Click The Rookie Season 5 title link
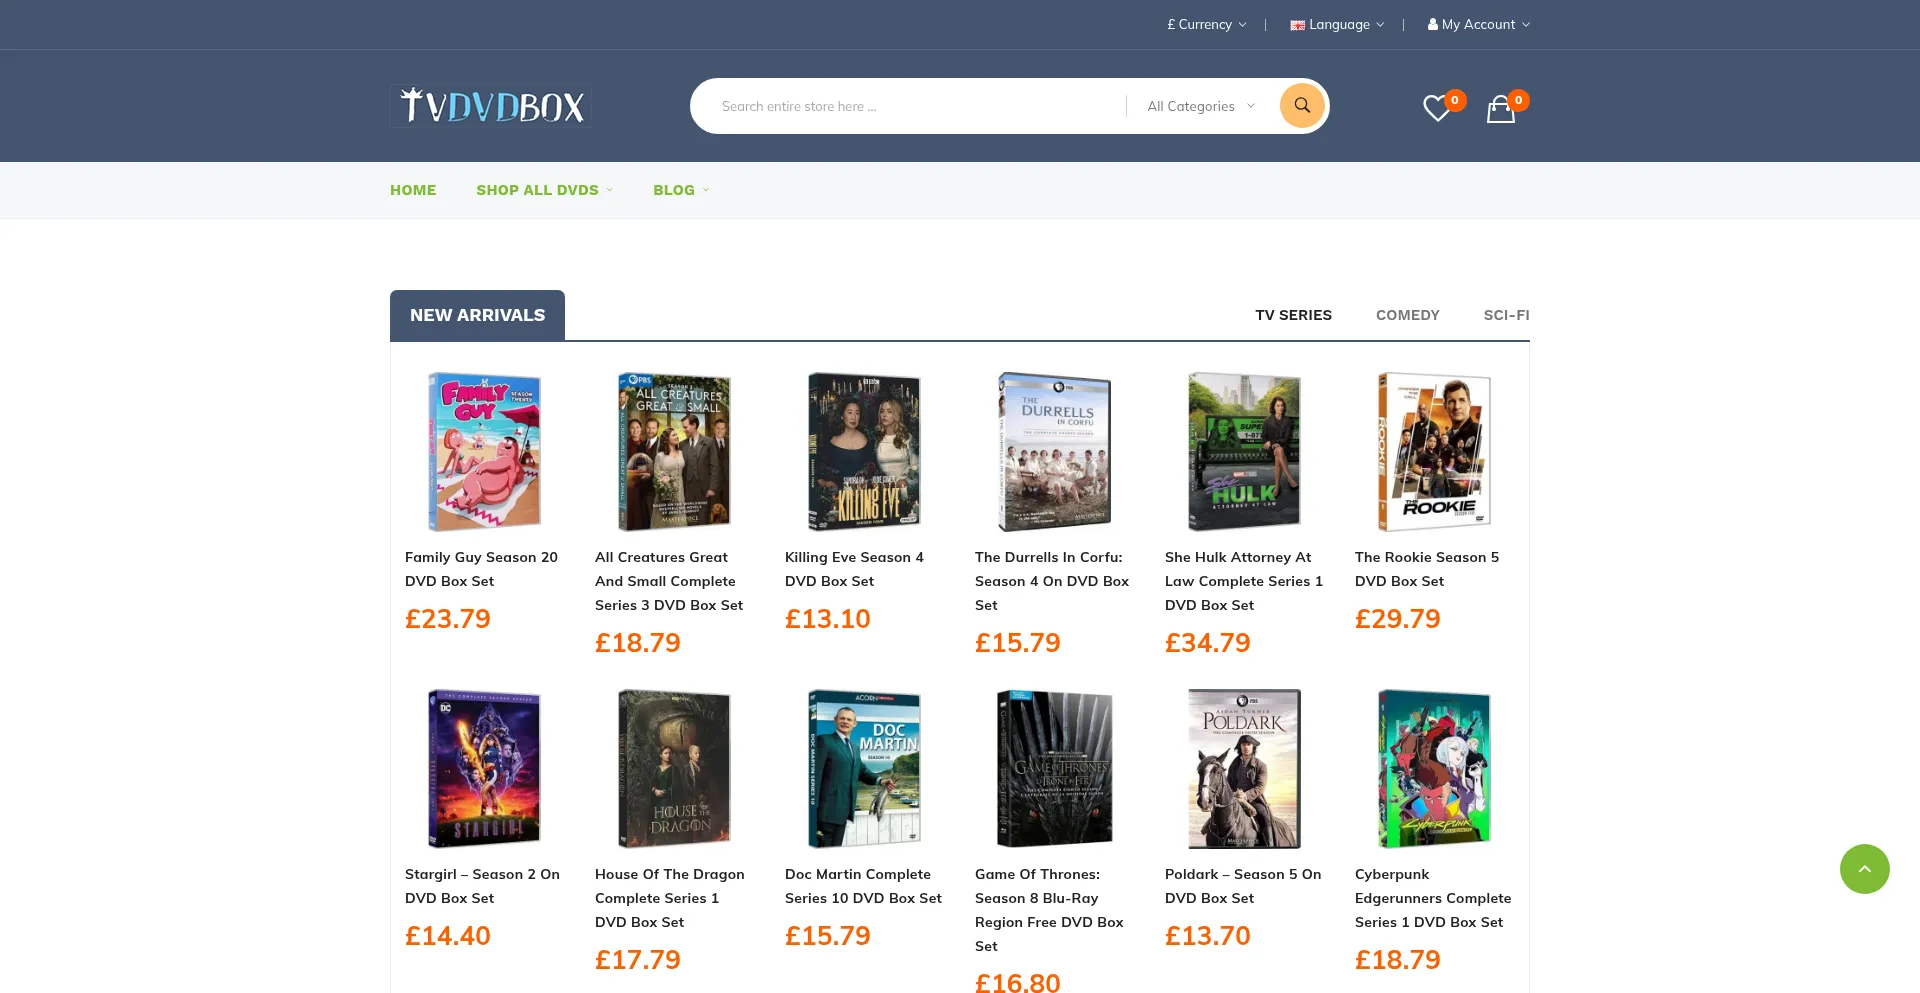 click(x=1426, y=569)
